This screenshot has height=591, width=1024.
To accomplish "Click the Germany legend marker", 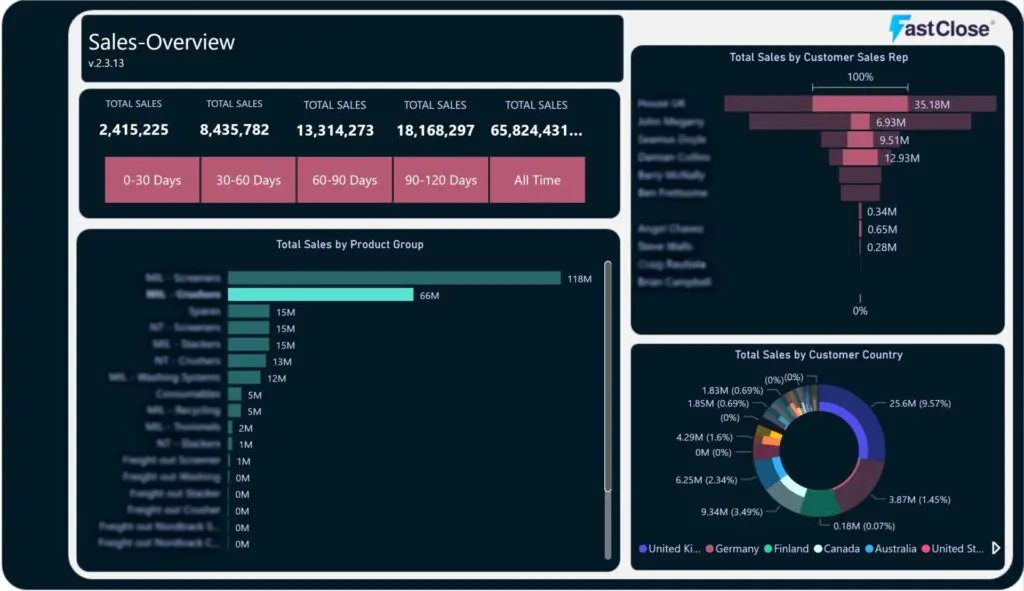I will click(x=709, y=549).
